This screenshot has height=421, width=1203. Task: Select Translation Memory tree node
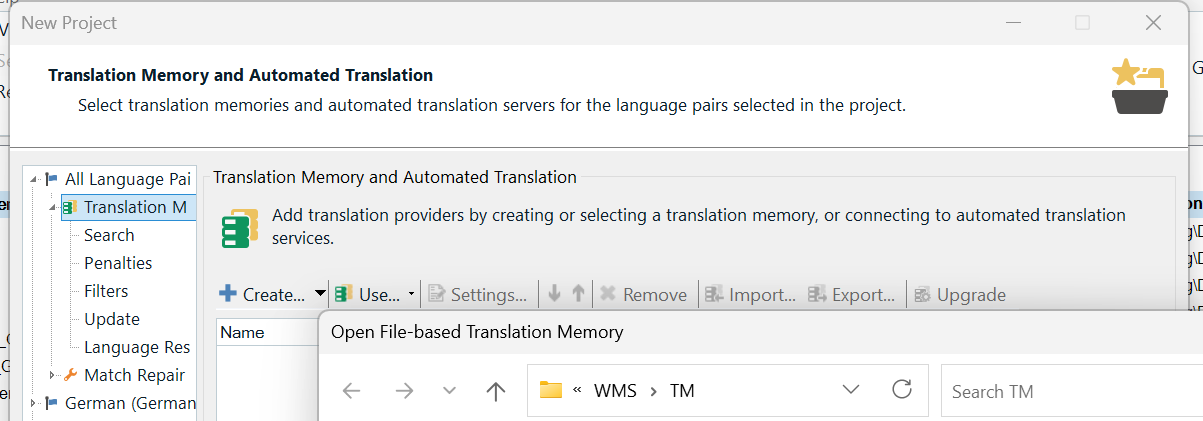click(135, 207)
